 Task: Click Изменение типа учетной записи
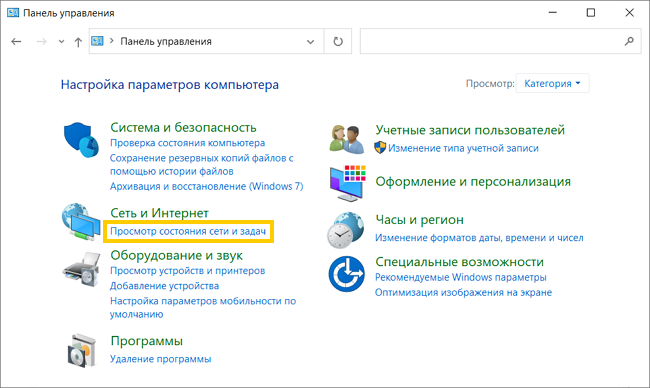pyautogui.click(x=463, y=148)
